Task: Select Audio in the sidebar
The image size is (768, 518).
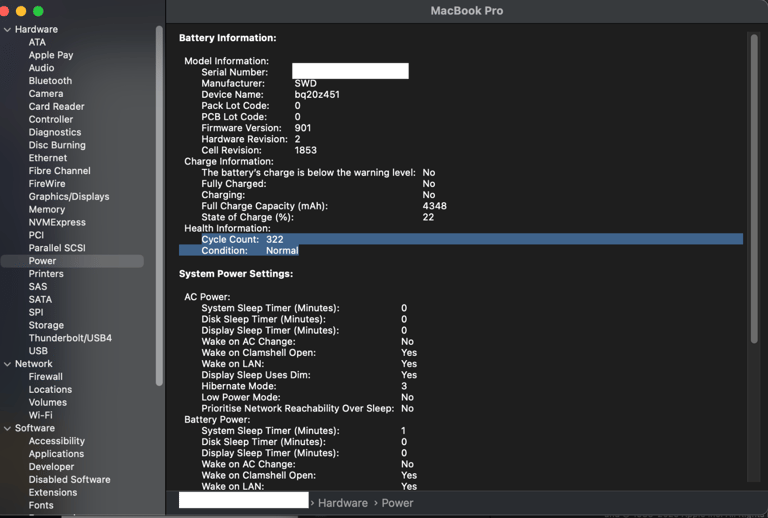Action: [41, 68]
